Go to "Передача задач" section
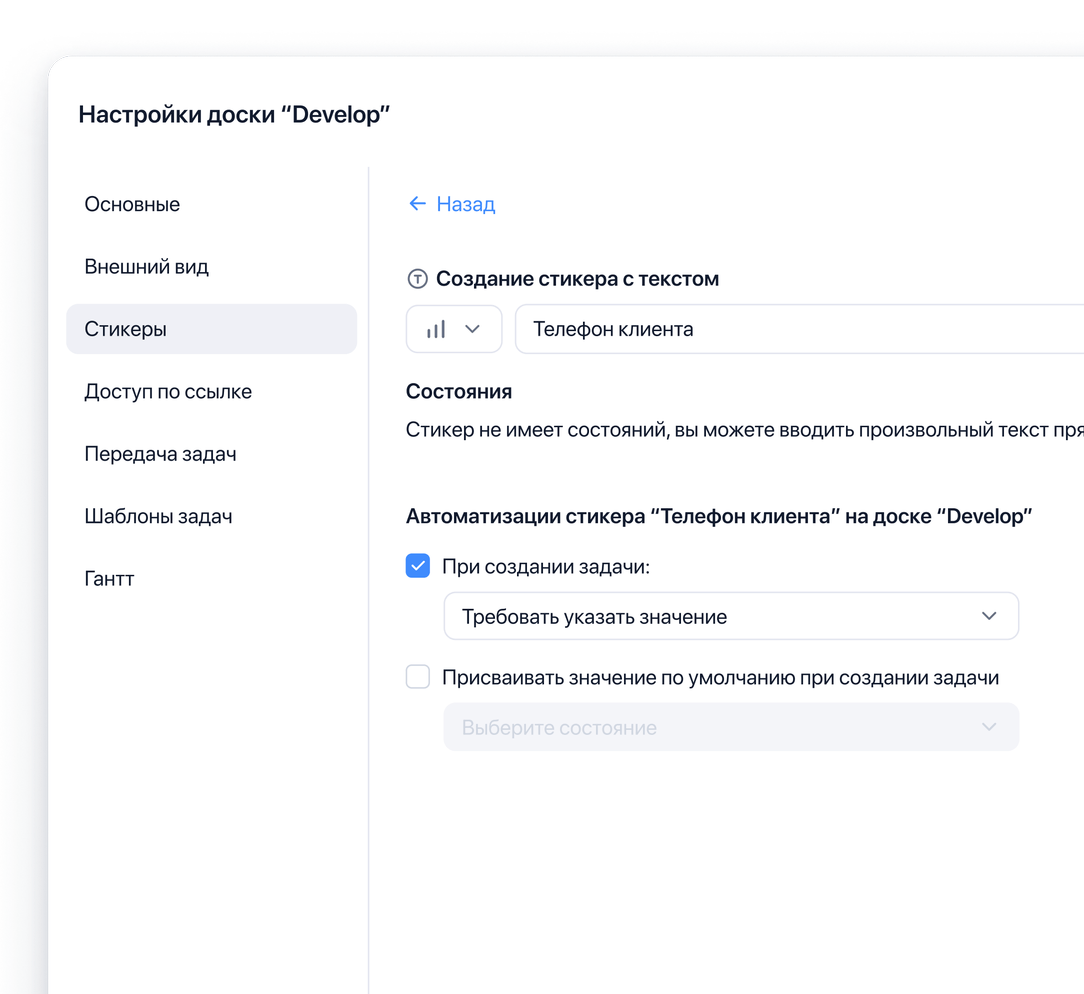Viewport: 1084px width, 994px height. click(160, 453)
